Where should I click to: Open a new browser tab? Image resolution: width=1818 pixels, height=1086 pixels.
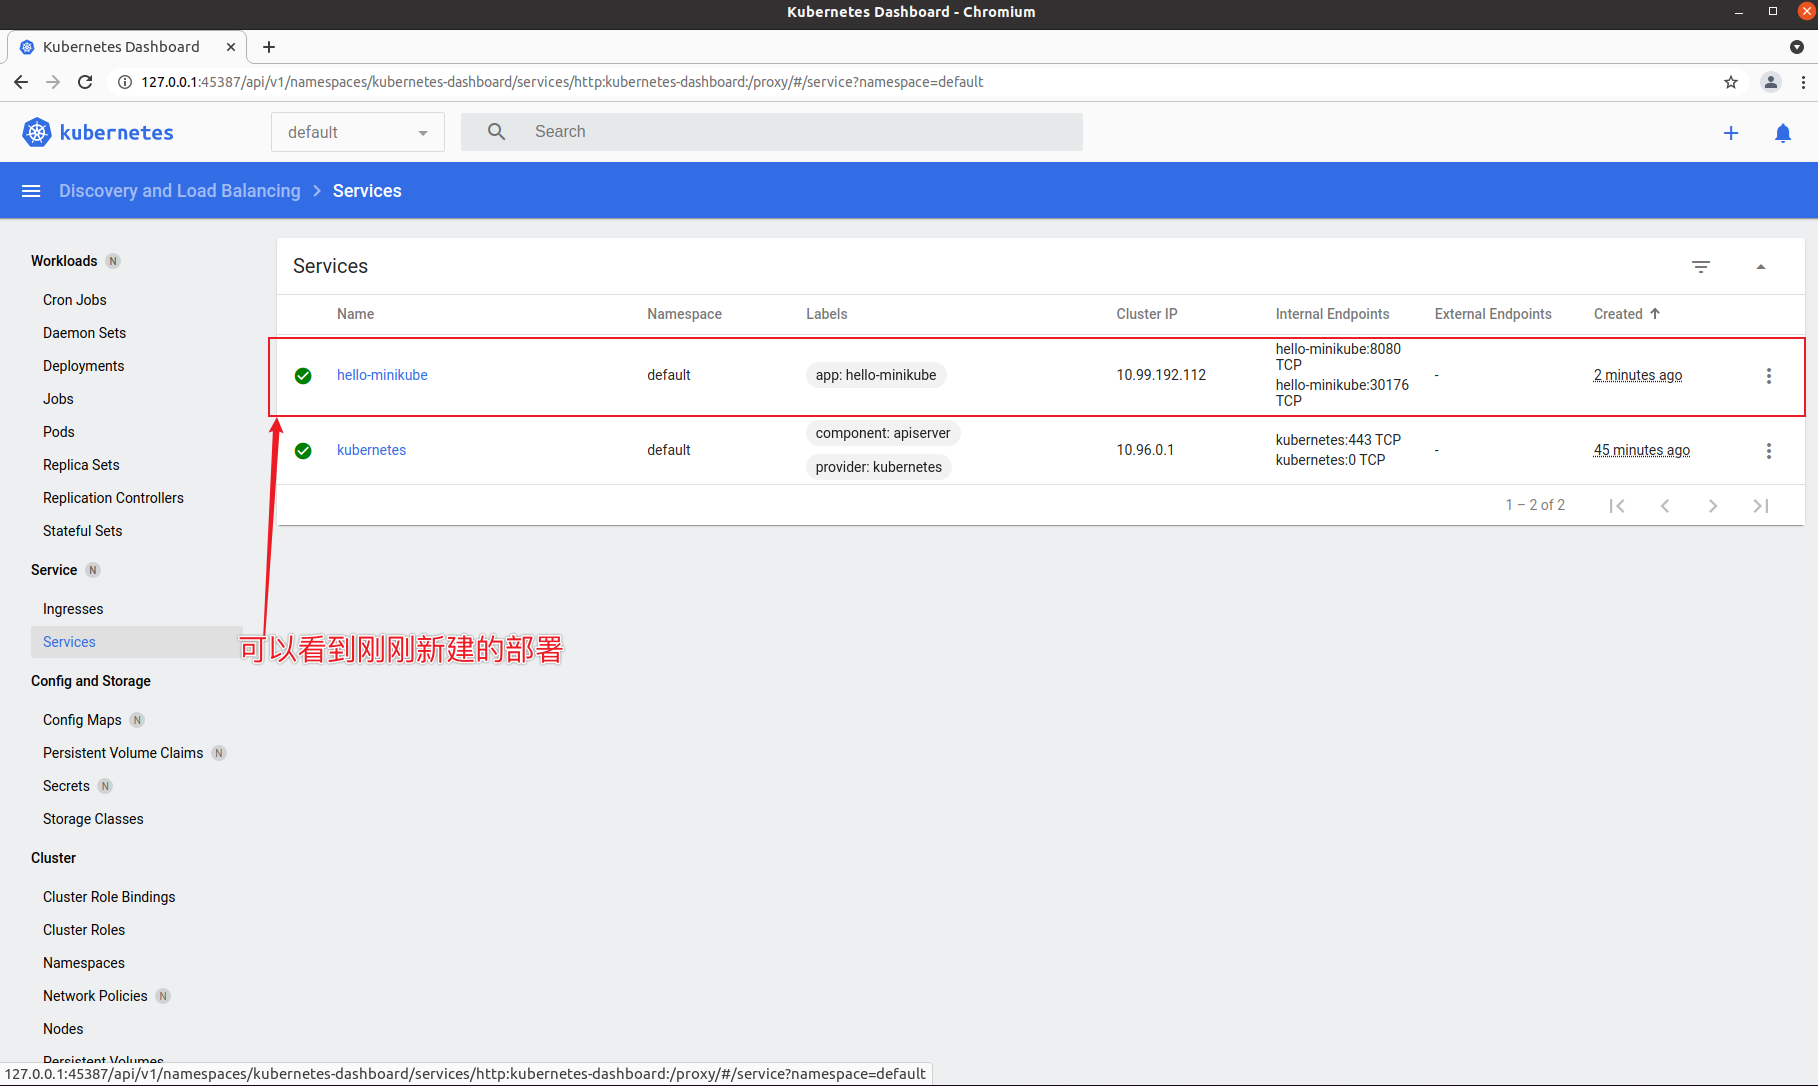point(269,47)
